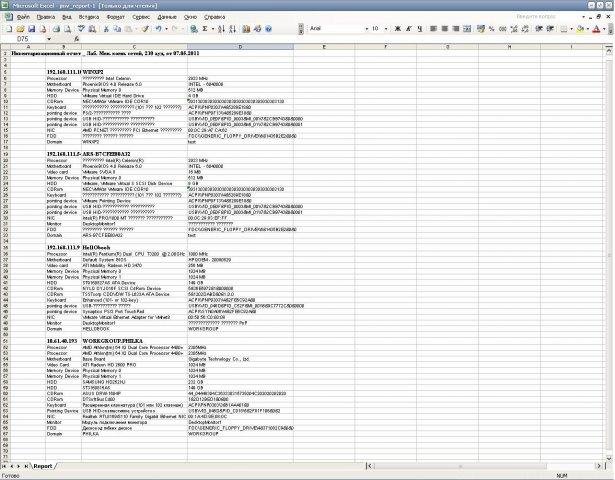Toggle italic (К) formatting

pyautogui.click(x=409, y=29)
